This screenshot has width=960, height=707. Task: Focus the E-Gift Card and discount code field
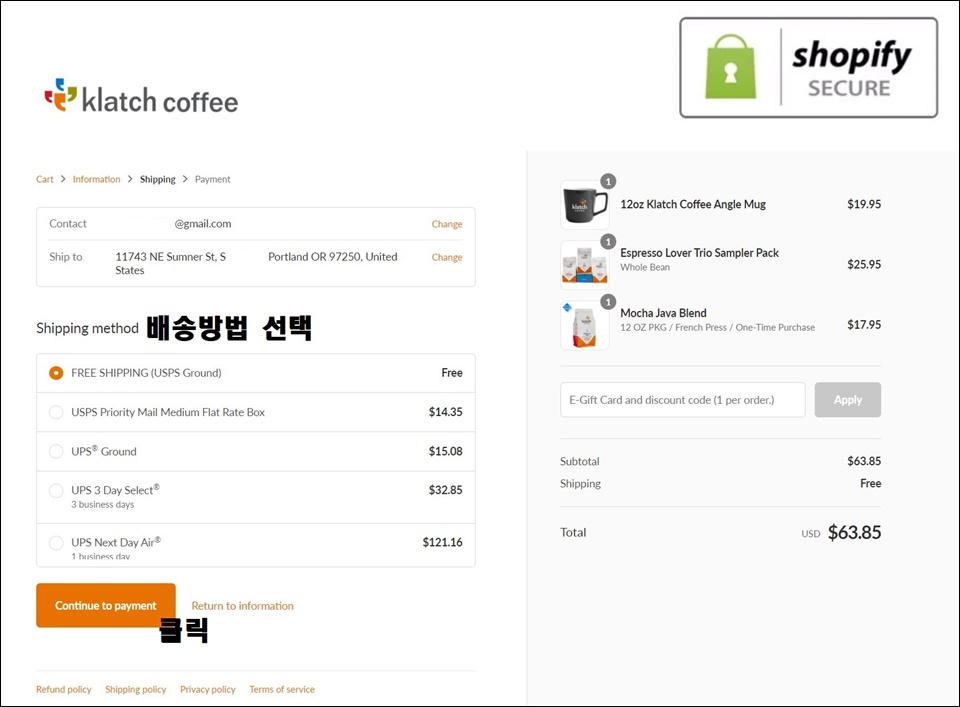(683, 400)
